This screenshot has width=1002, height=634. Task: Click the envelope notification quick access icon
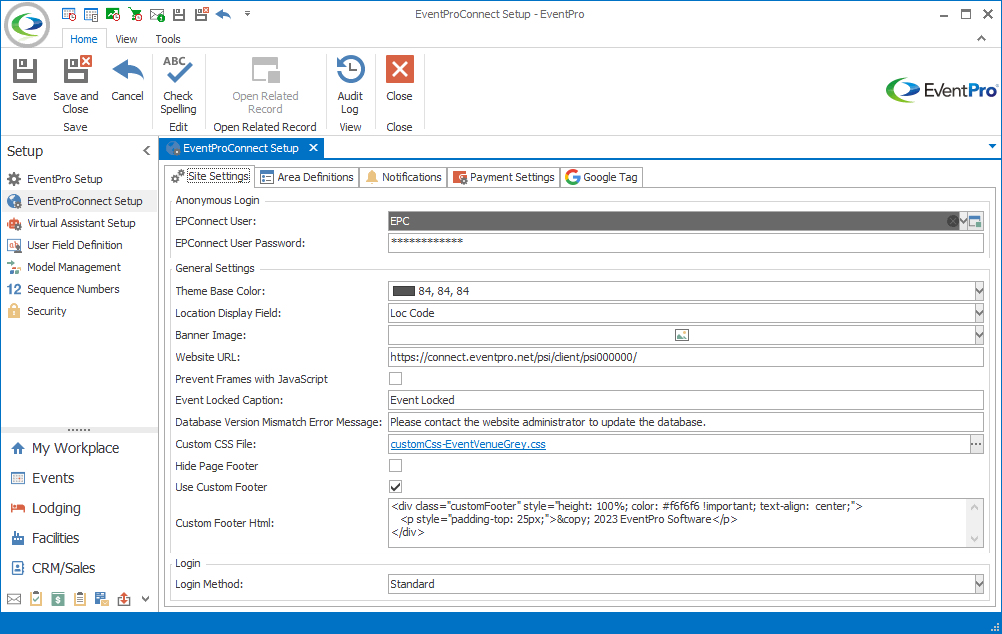[157, 14]
